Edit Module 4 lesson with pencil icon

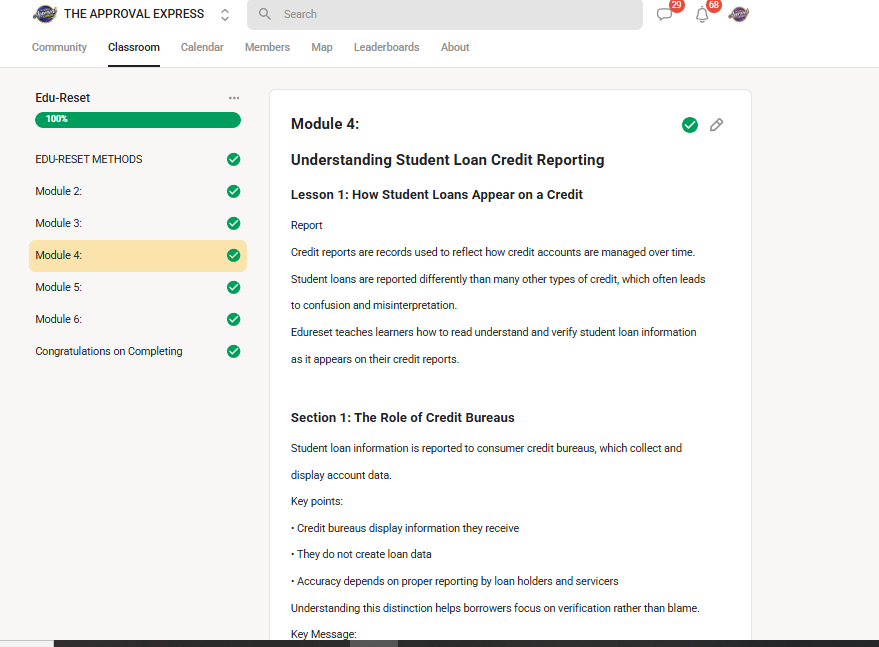point(716,124)
